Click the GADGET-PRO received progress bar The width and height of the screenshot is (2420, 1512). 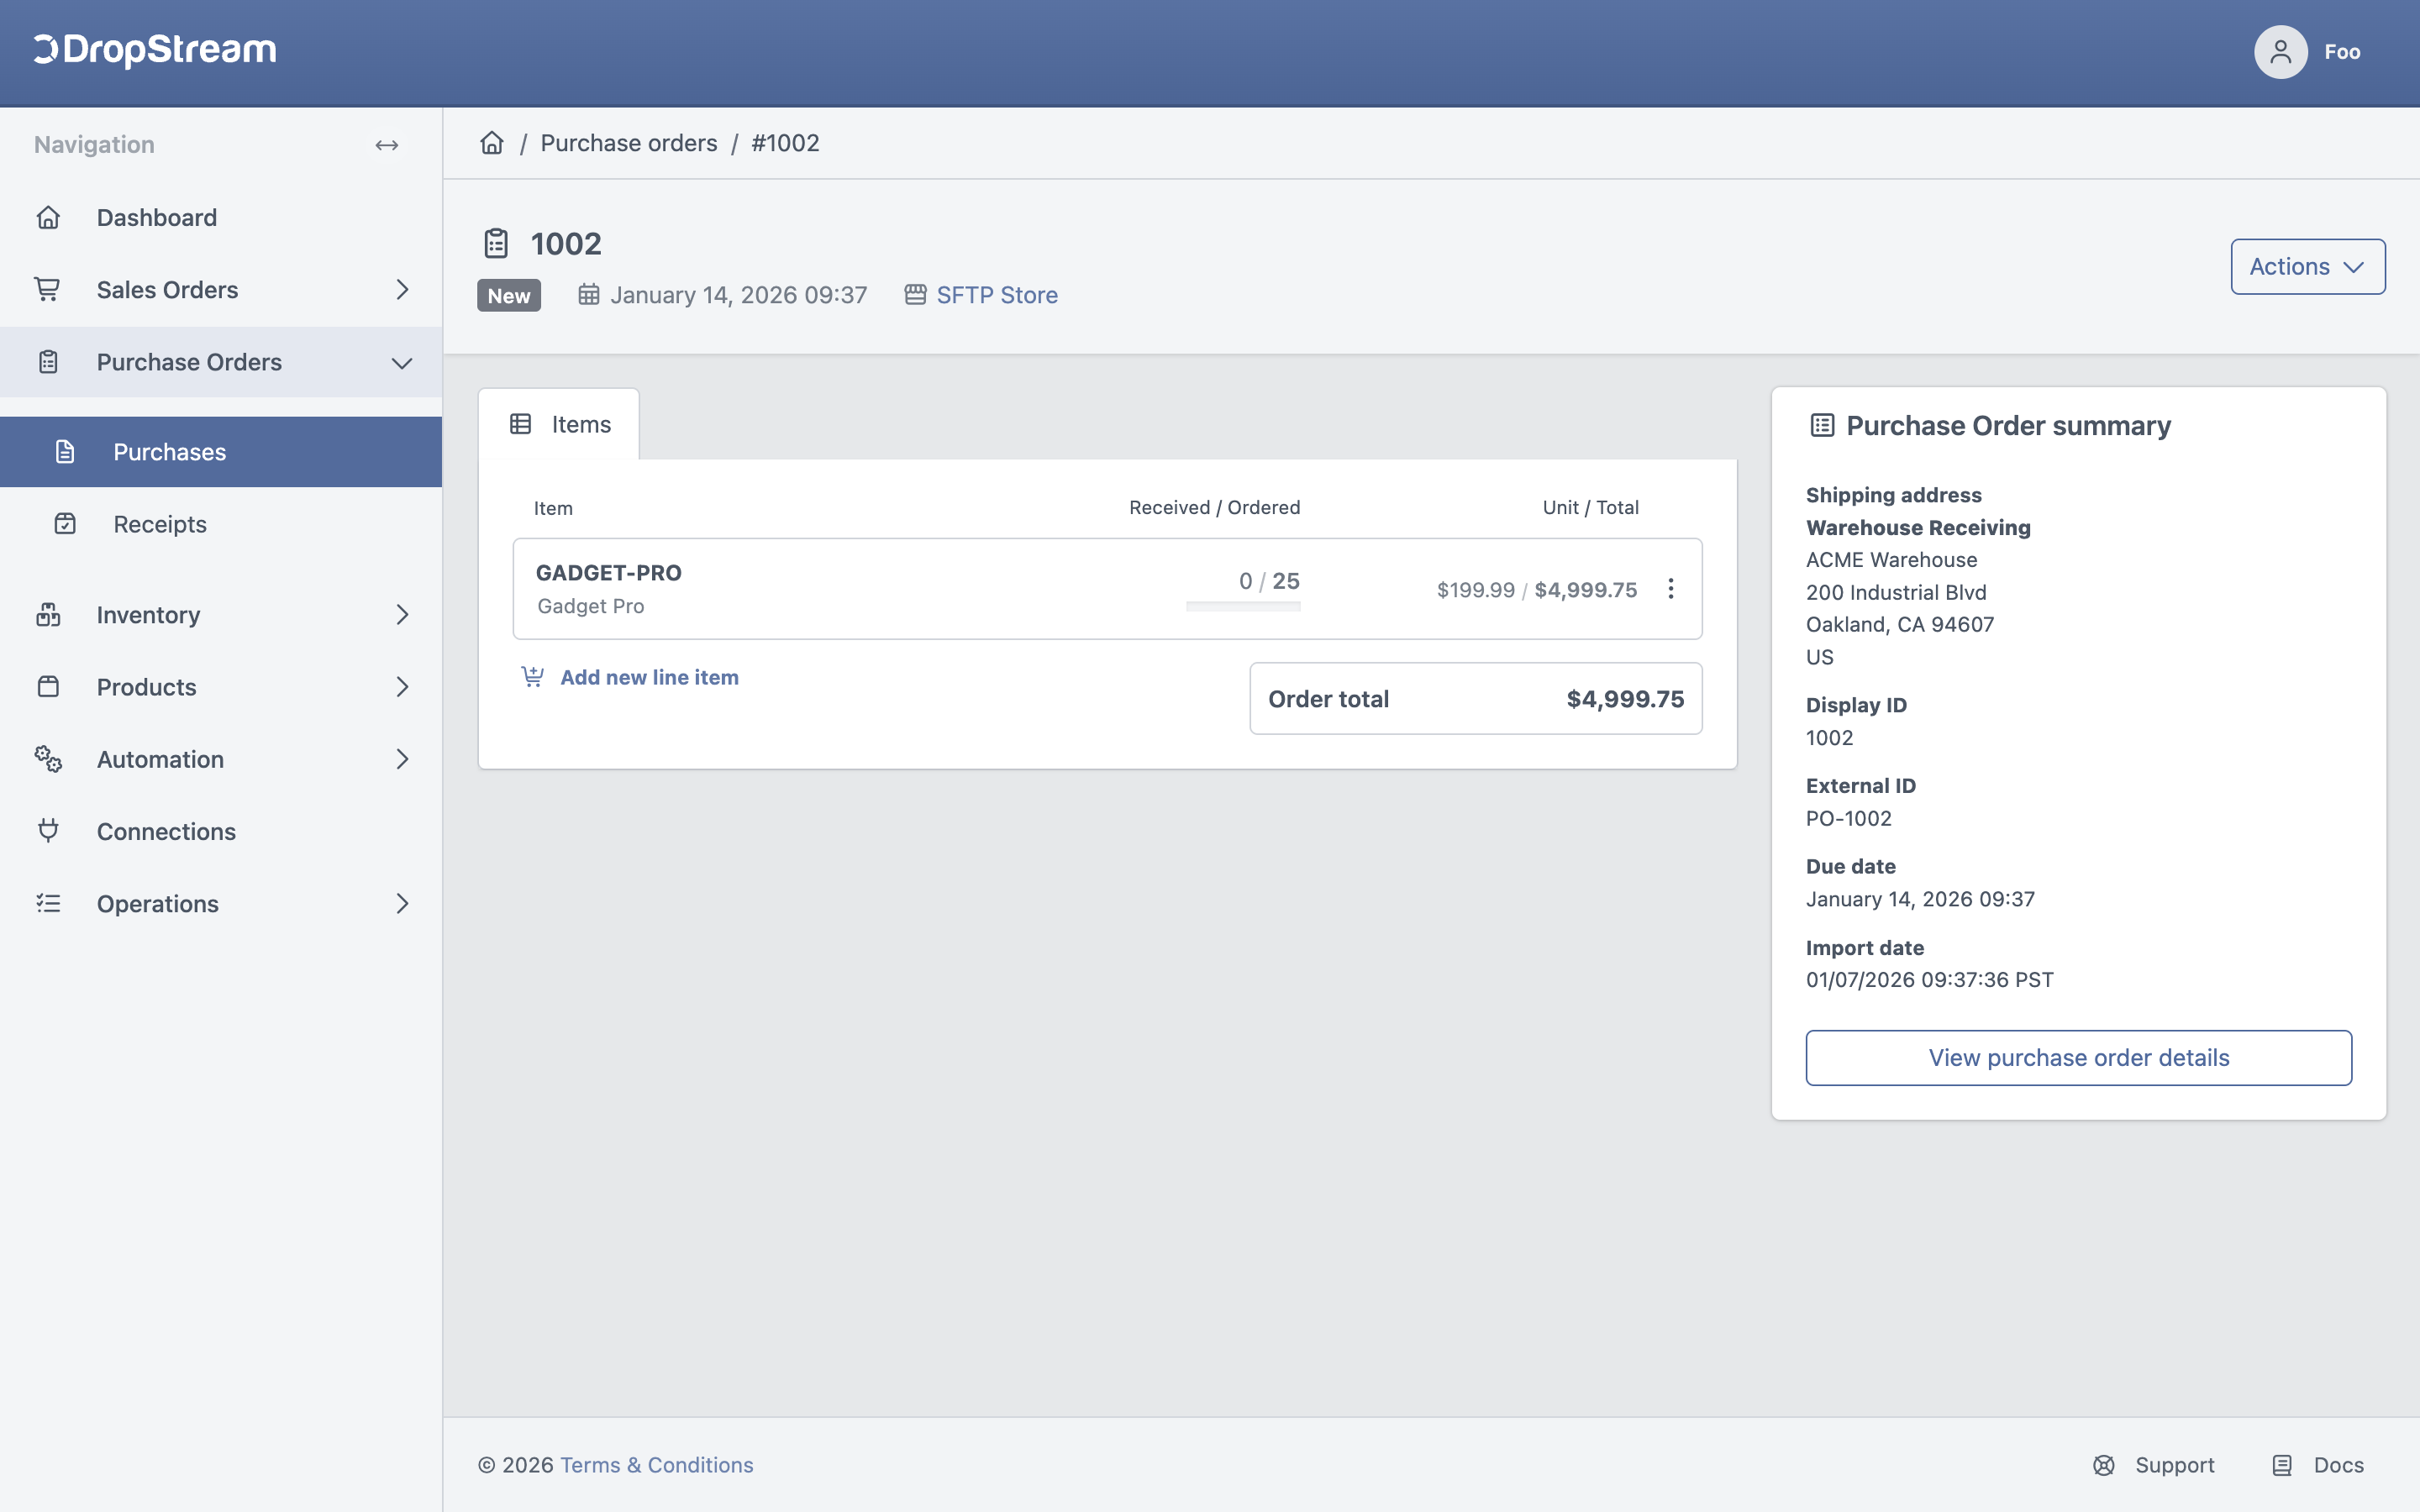1243,606
